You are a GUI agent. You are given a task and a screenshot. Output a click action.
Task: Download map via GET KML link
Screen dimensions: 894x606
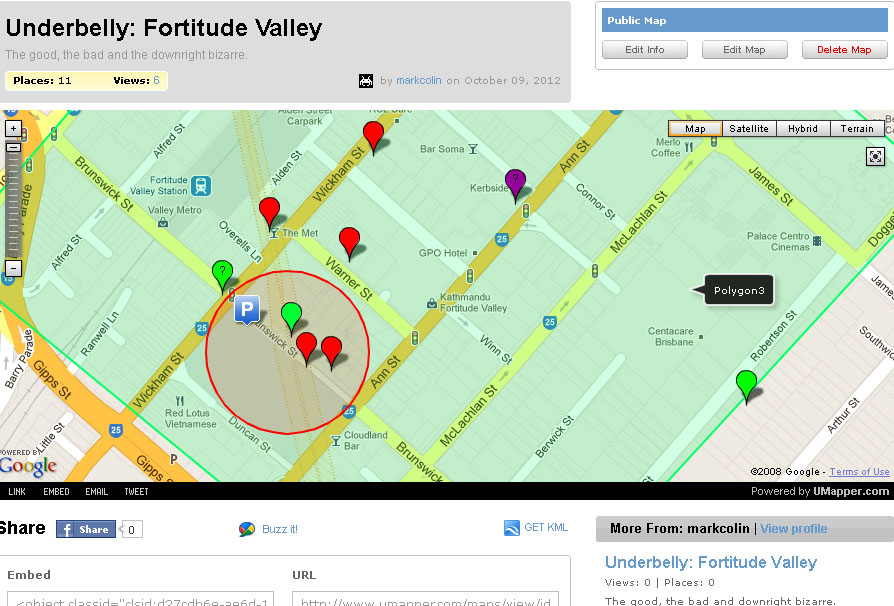click(x=545, y=528)
